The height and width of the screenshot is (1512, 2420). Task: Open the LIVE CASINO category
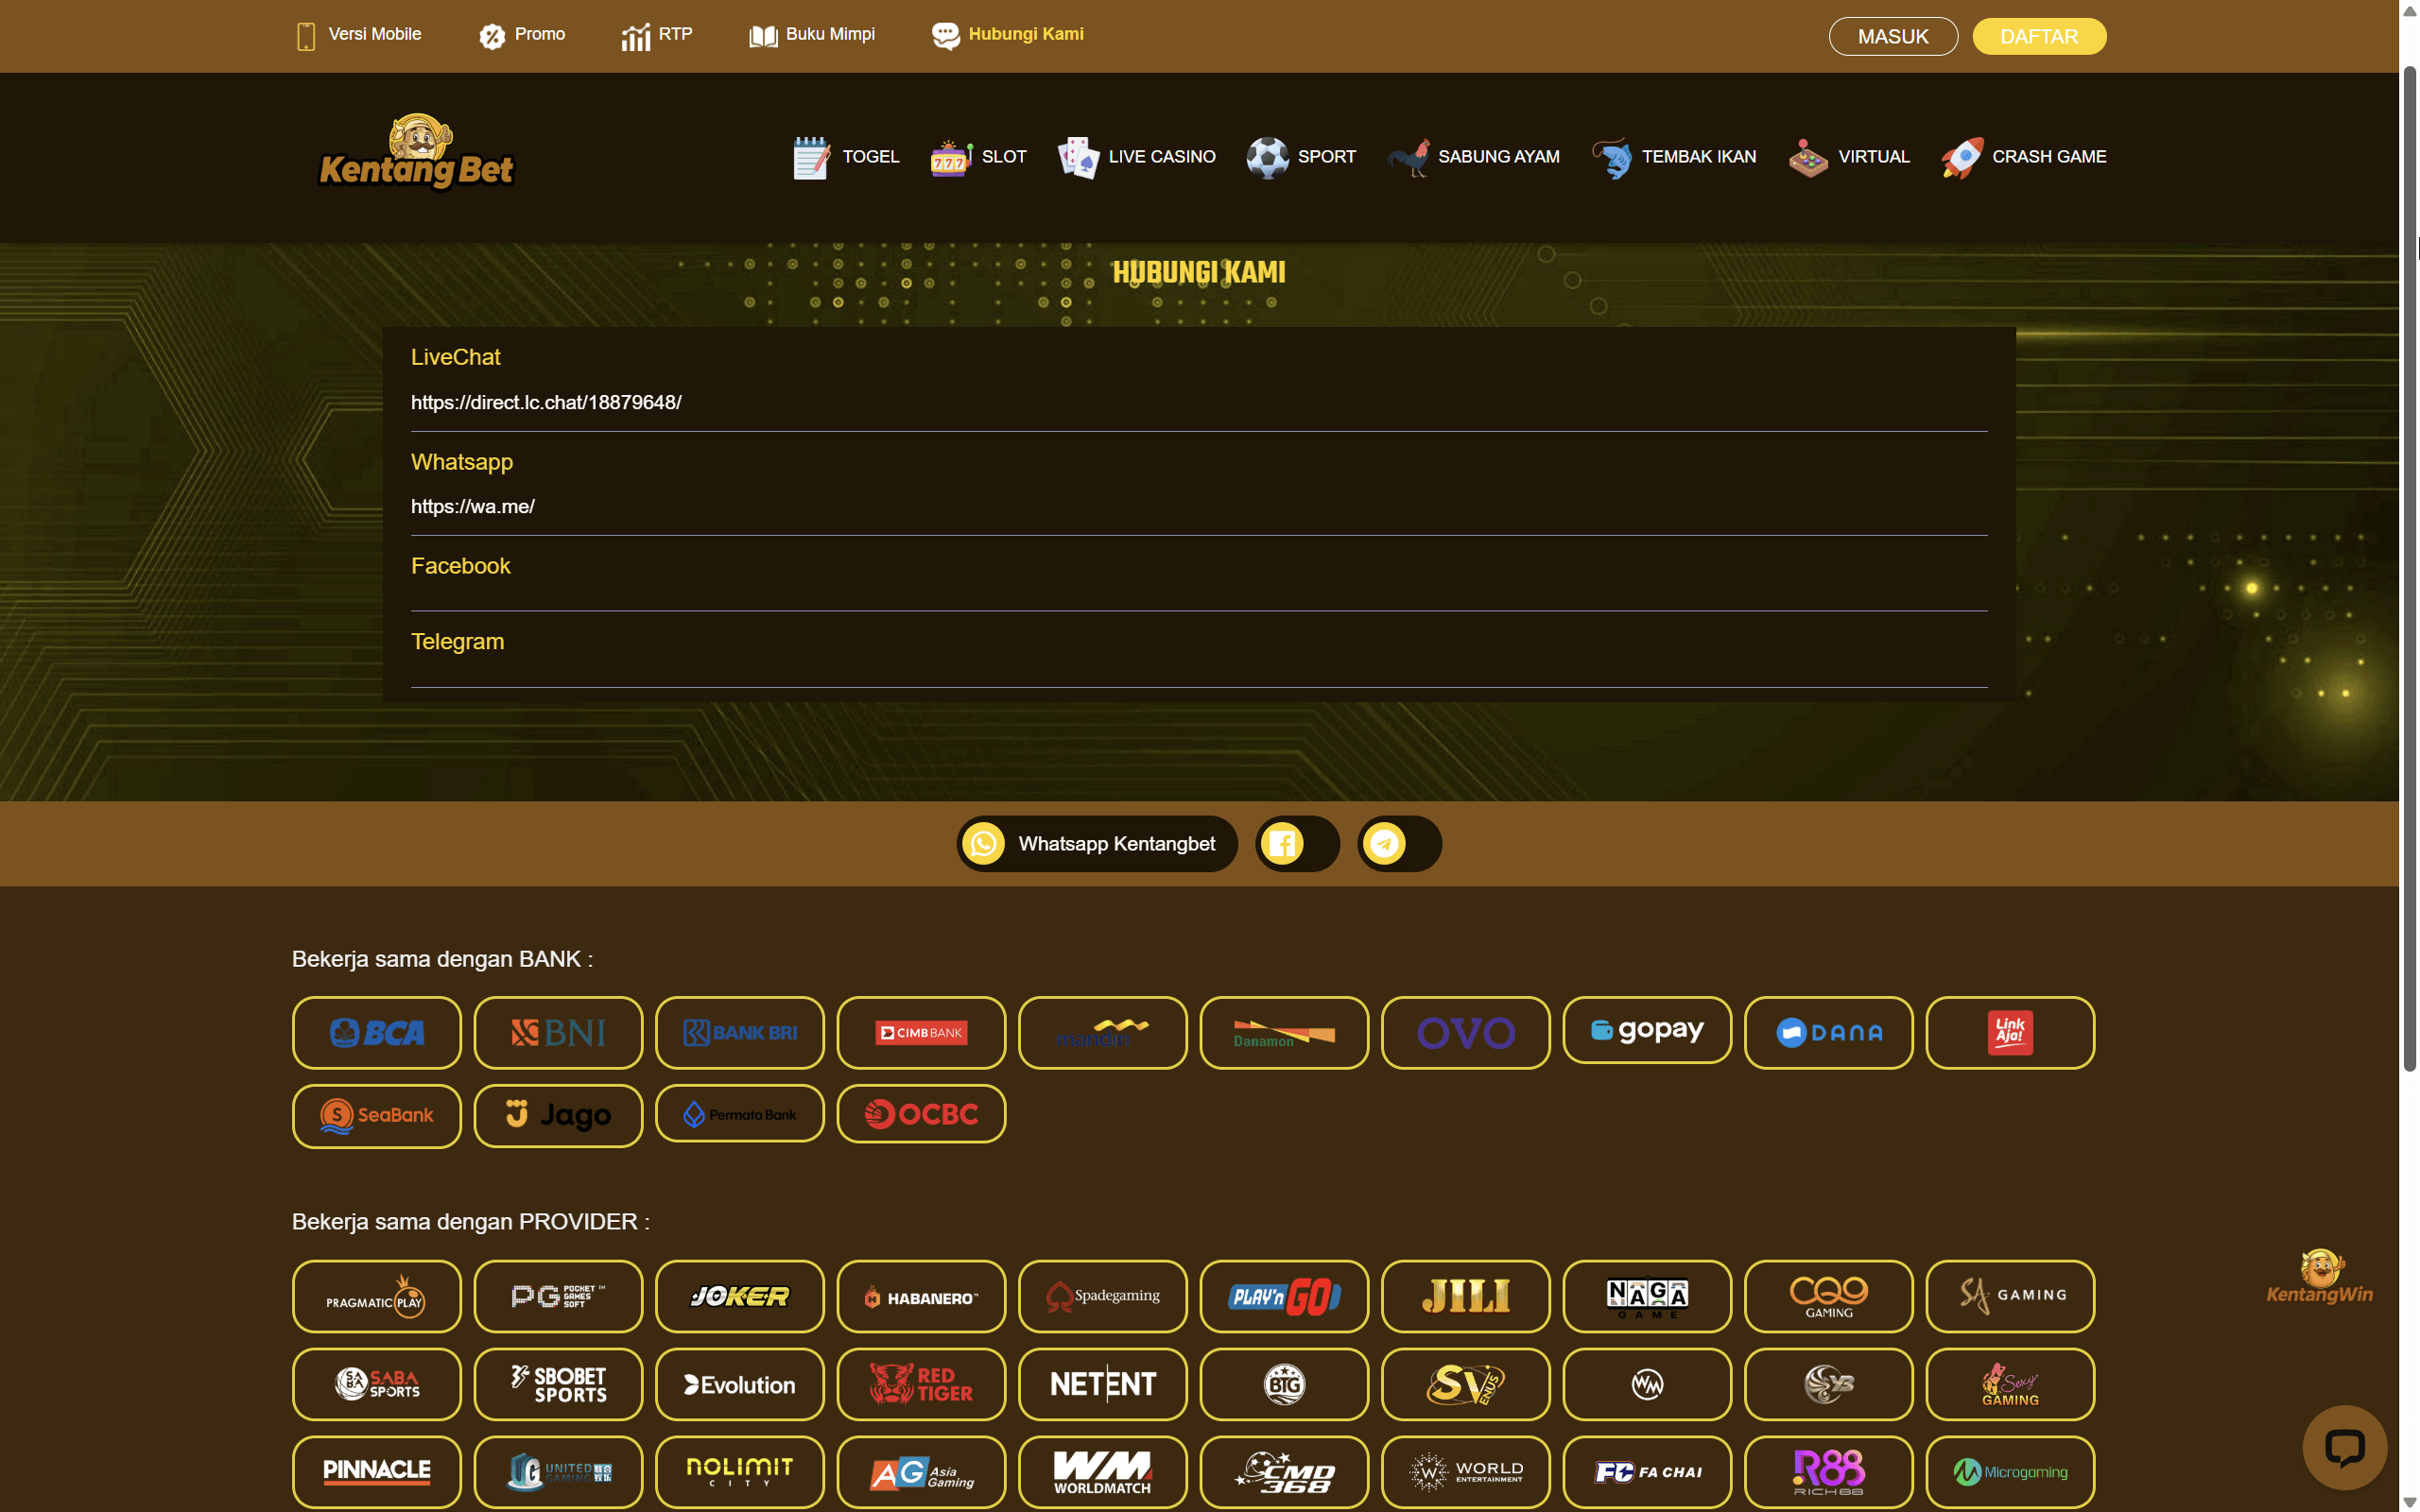pos(1137,157)
